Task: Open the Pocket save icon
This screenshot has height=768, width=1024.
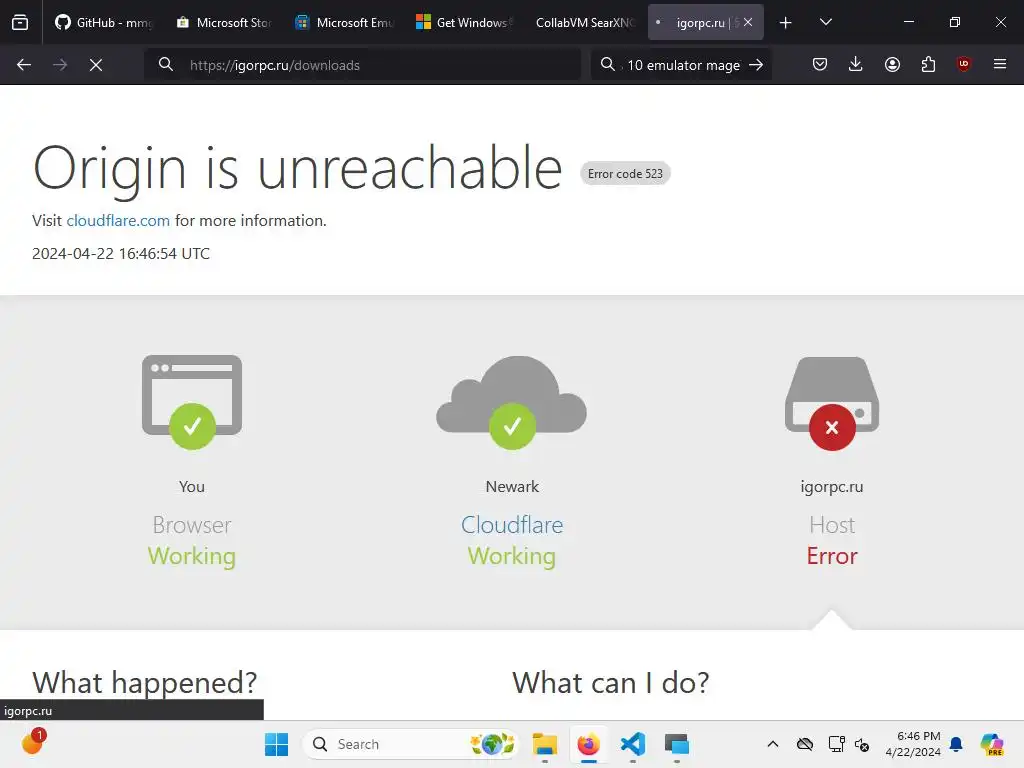Action: coord(820,64)
